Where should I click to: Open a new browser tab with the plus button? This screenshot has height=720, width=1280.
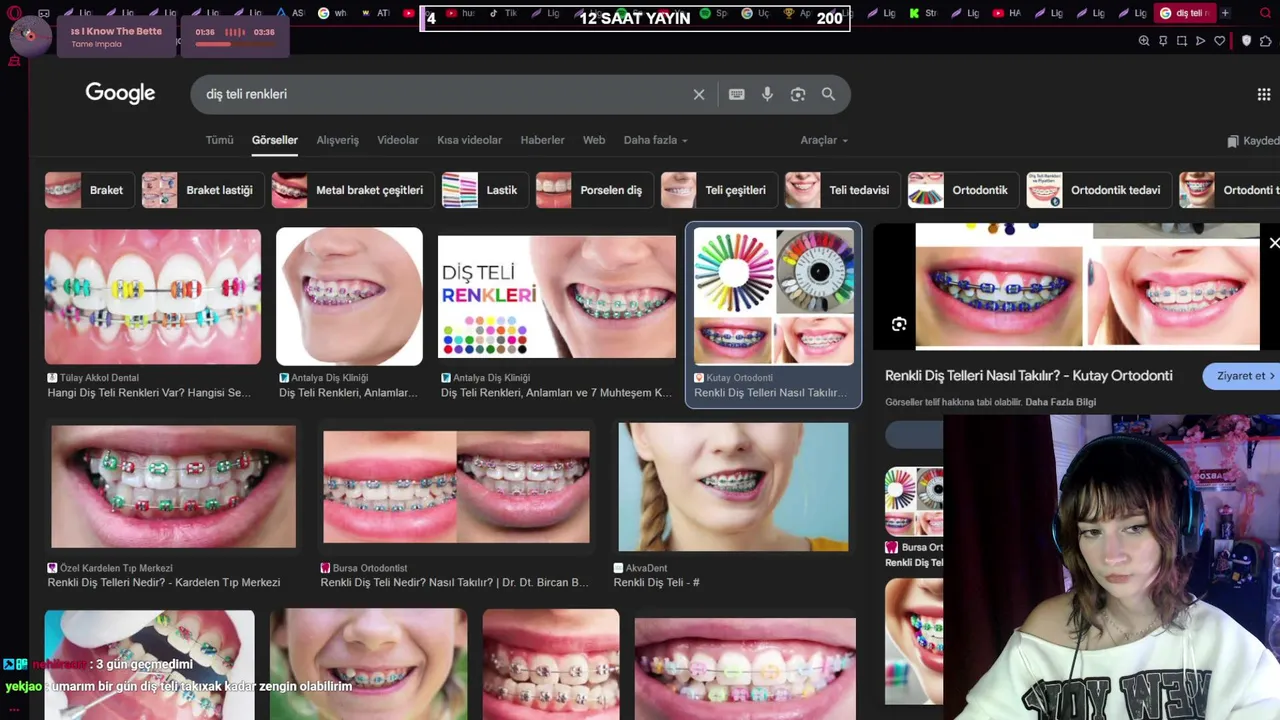click(1225, 13)
